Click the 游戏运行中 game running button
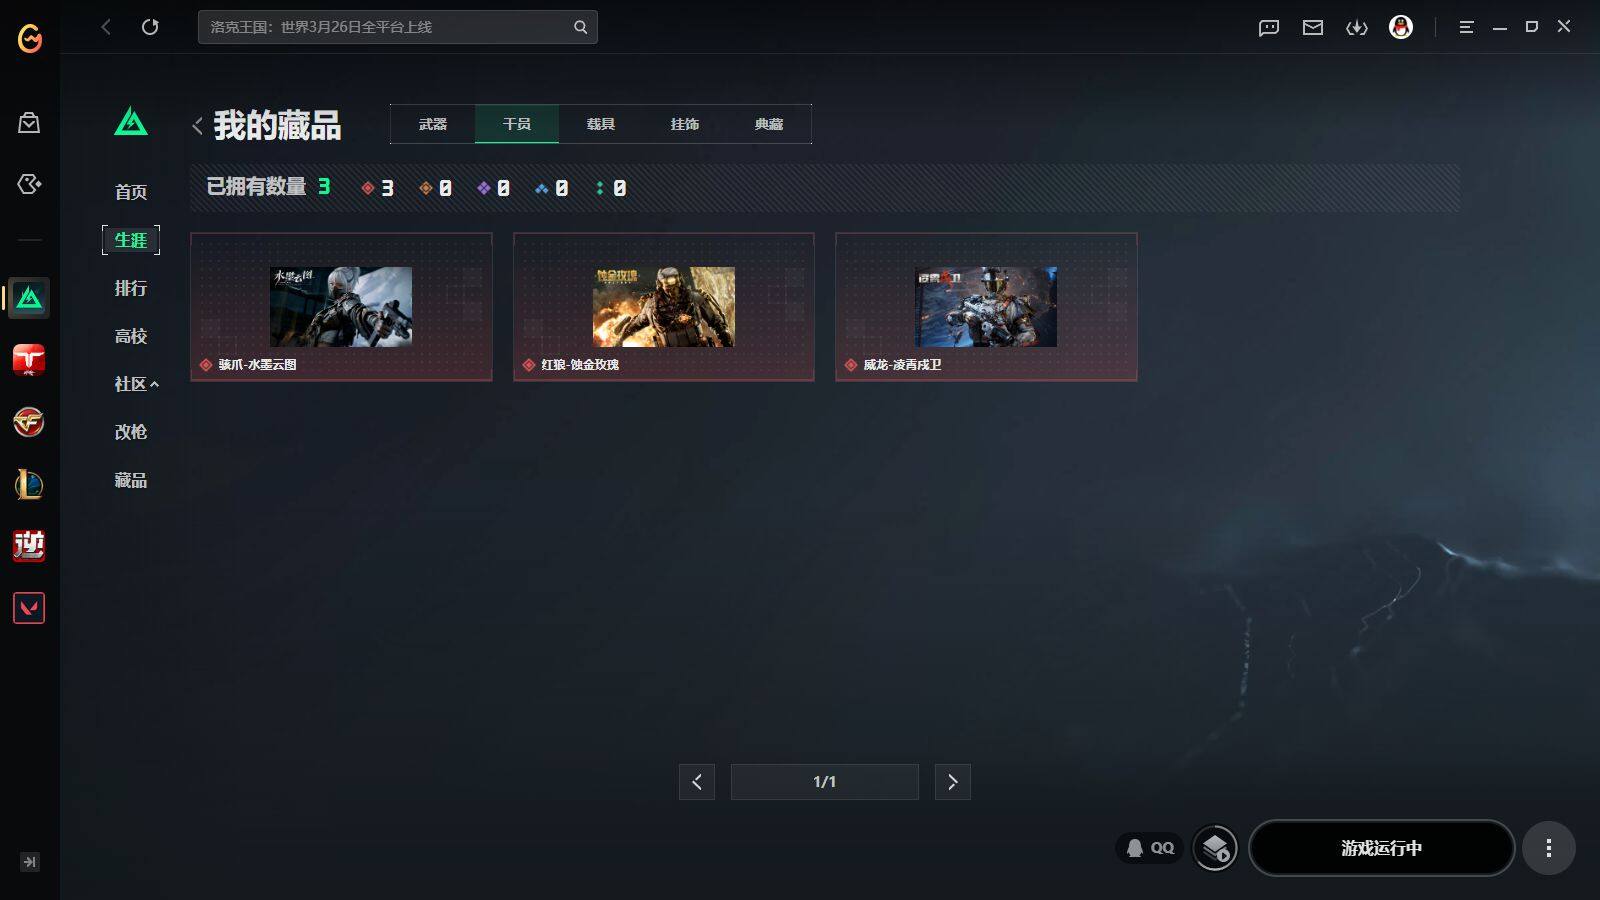 tap(1381, 848)
